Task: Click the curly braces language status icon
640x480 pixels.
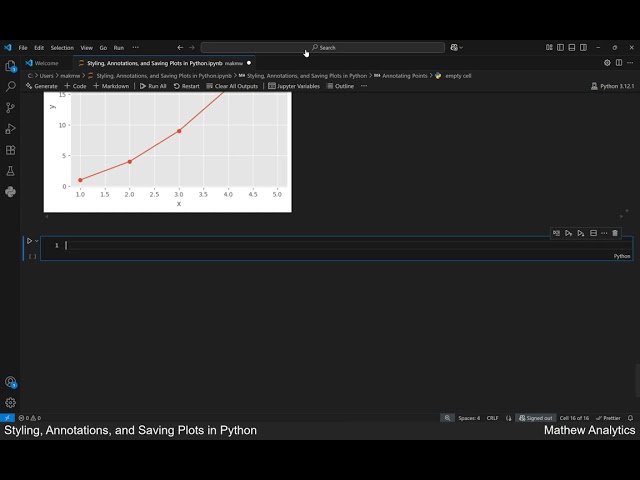Action: click(508, 418)
